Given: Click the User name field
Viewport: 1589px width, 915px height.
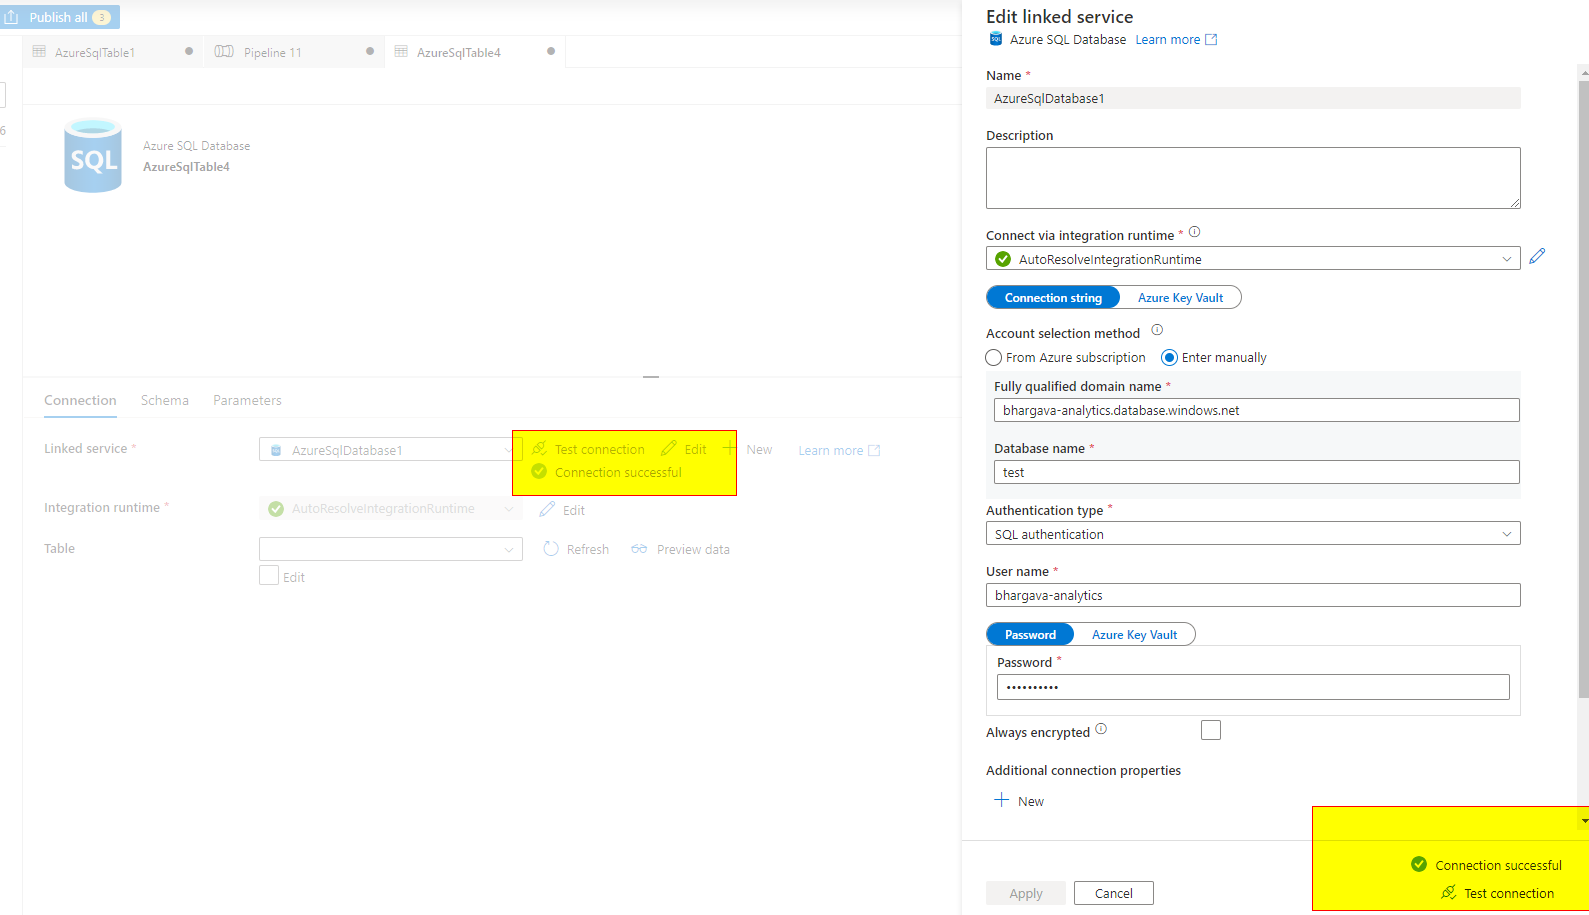Looking at the screenshot, I should (x=1253, y=595).
